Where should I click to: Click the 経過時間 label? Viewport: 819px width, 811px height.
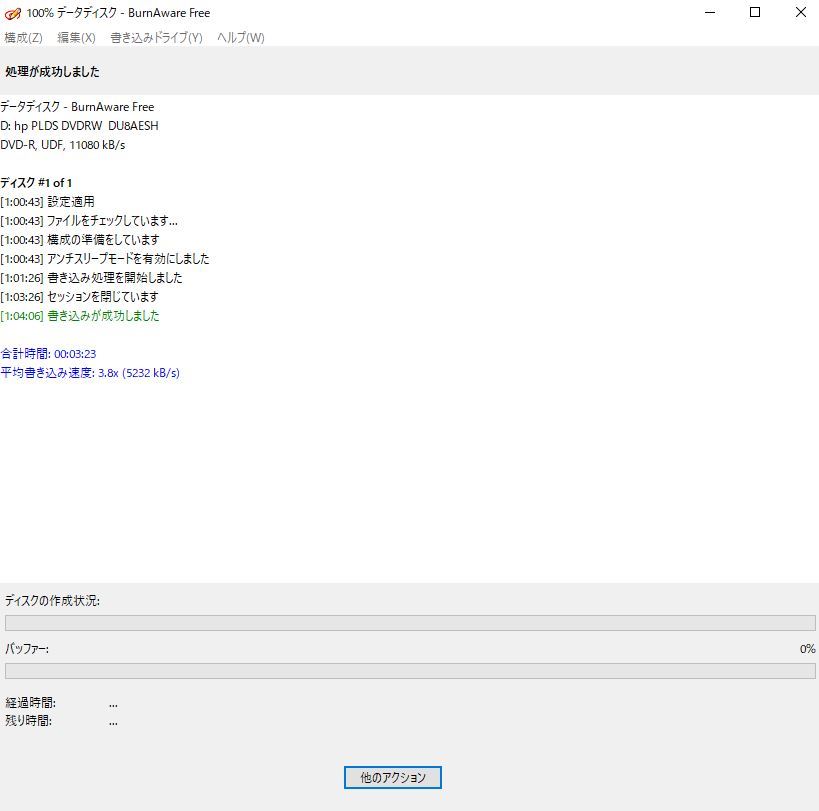pyautogui.click(x=30, y=702)
